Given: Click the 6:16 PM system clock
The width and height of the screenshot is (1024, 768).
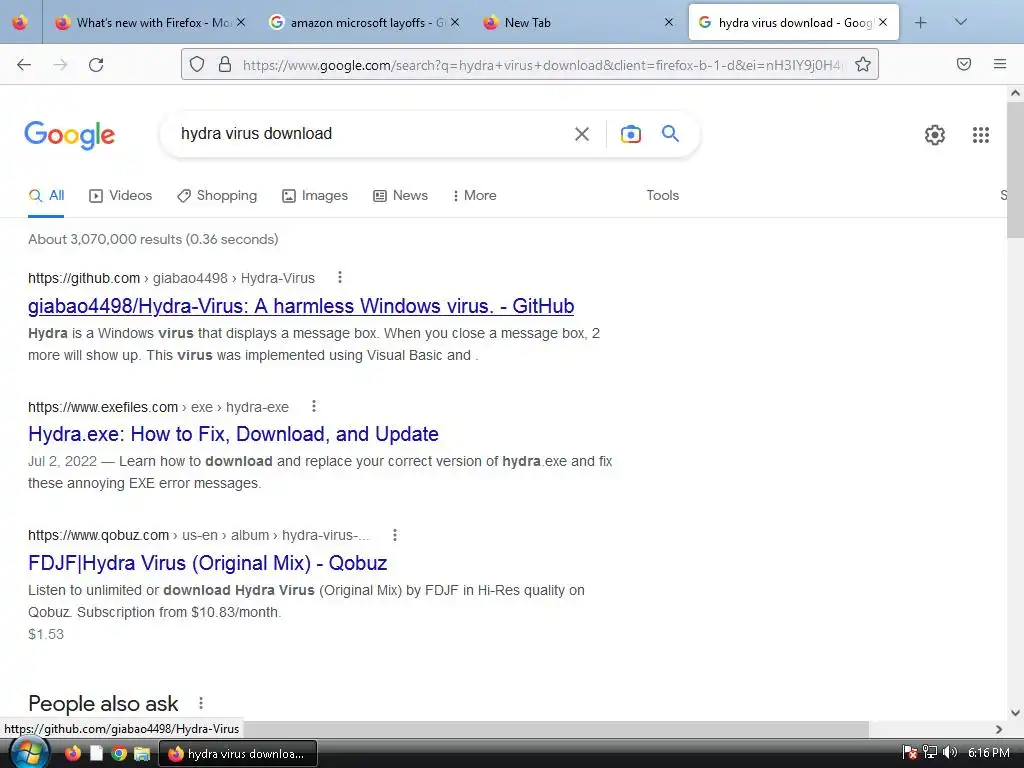Looking at the screenshot, I should point(989,752).
